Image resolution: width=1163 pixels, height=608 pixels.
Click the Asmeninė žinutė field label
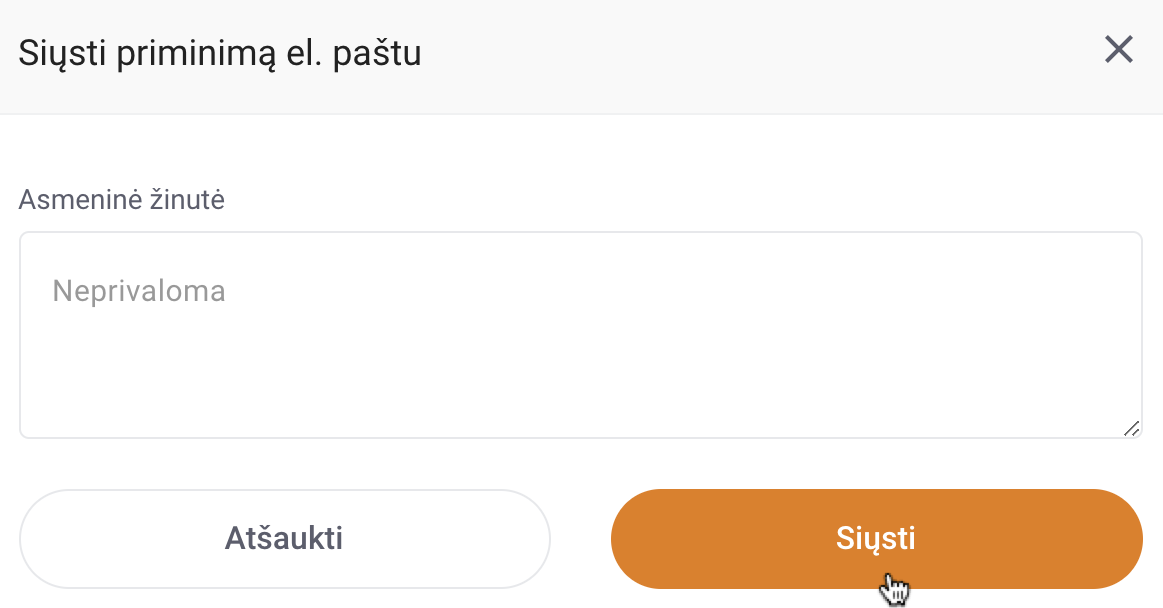pyautogui.click(x=122, y=199)
